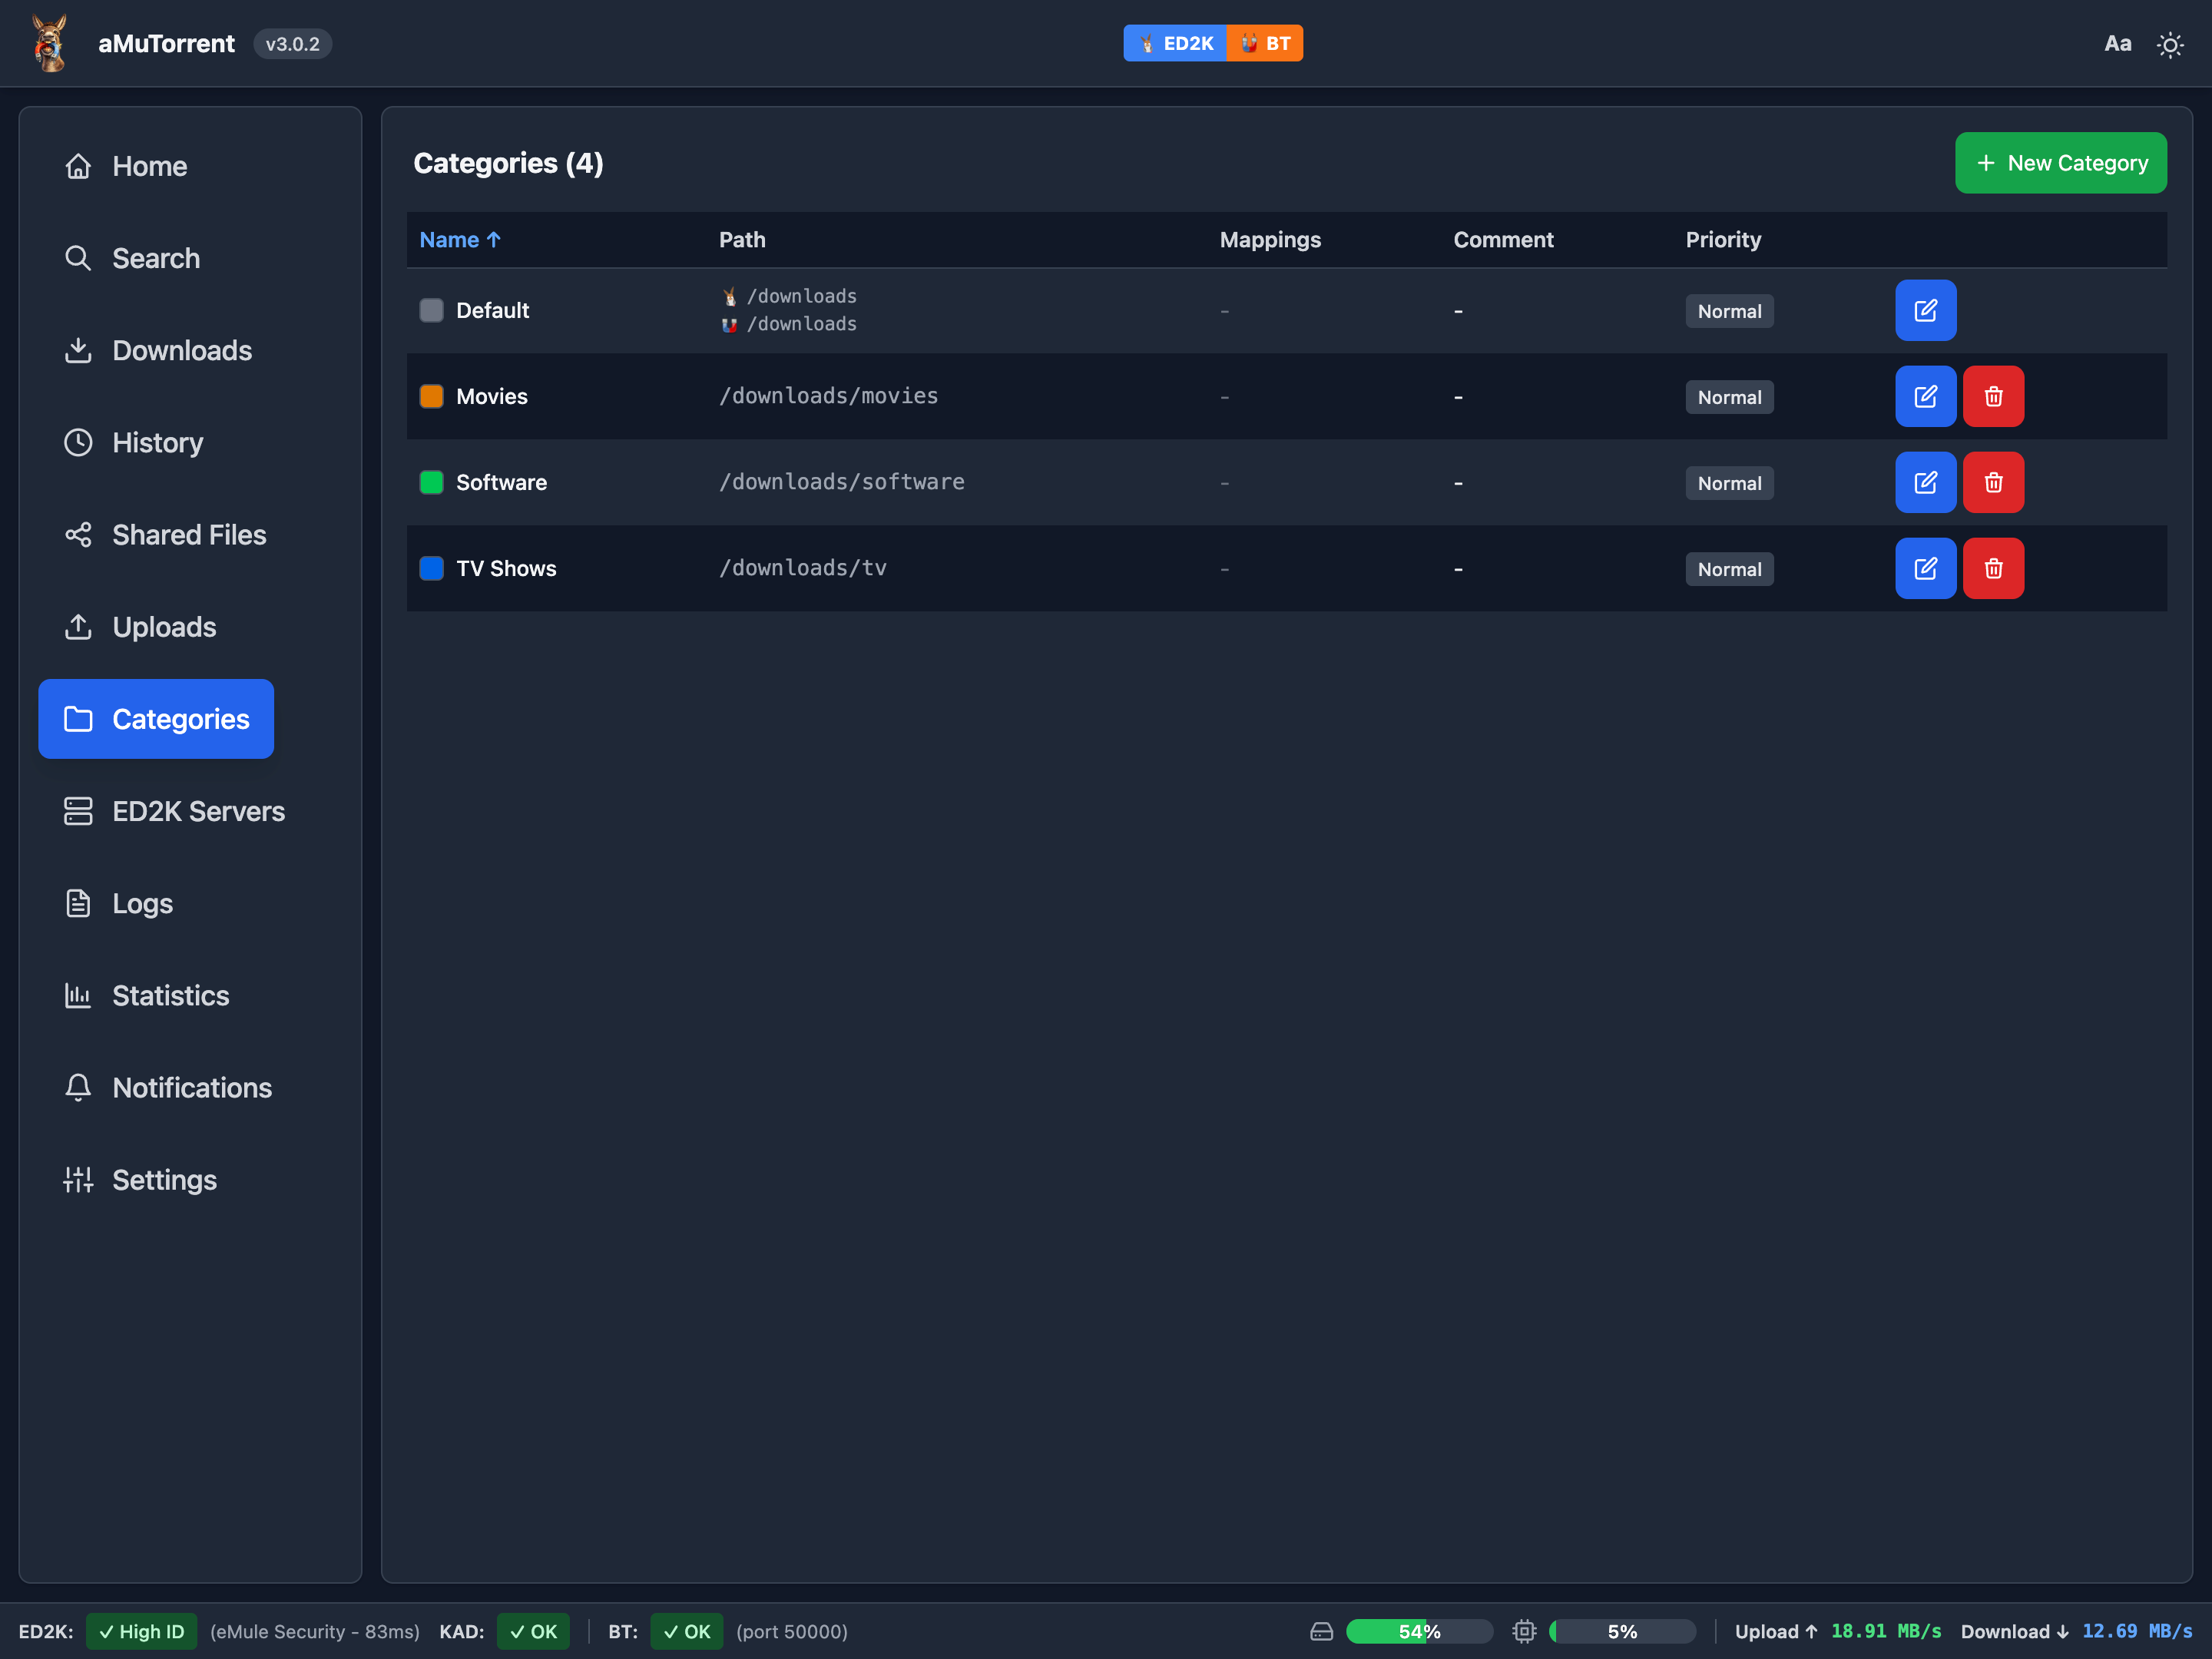
Task: Sort by the Path column header
Action: click(741, 240)
